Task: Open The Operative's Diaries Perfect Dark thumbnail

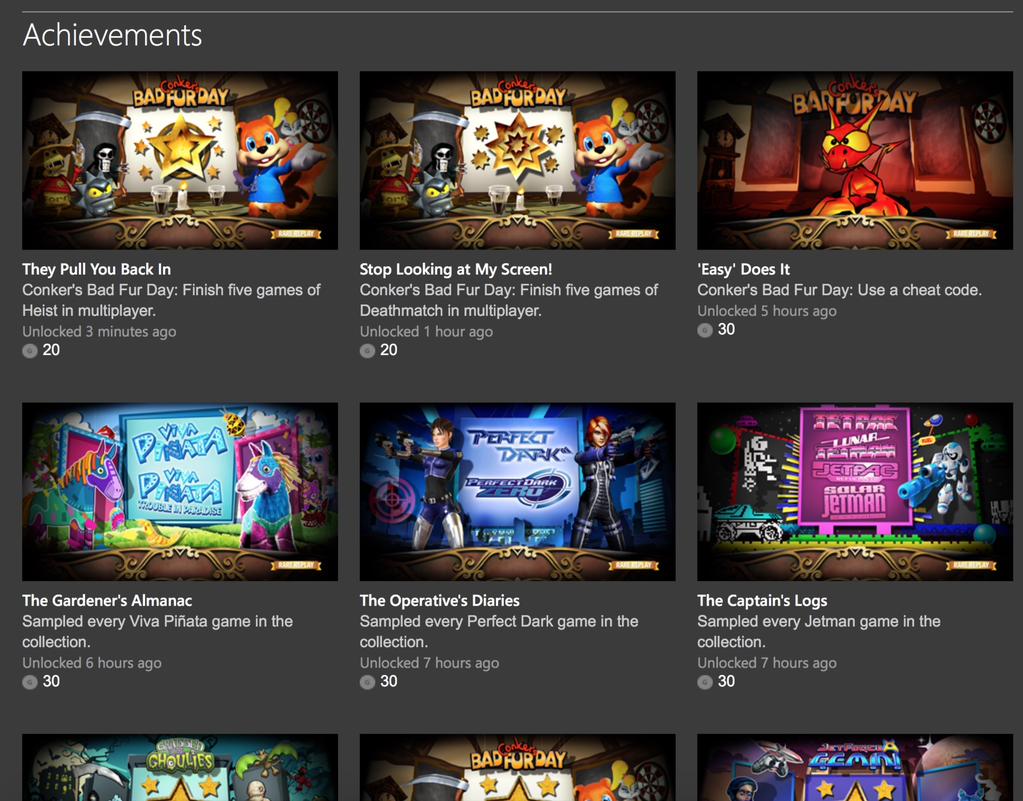Action: (517, 492)
